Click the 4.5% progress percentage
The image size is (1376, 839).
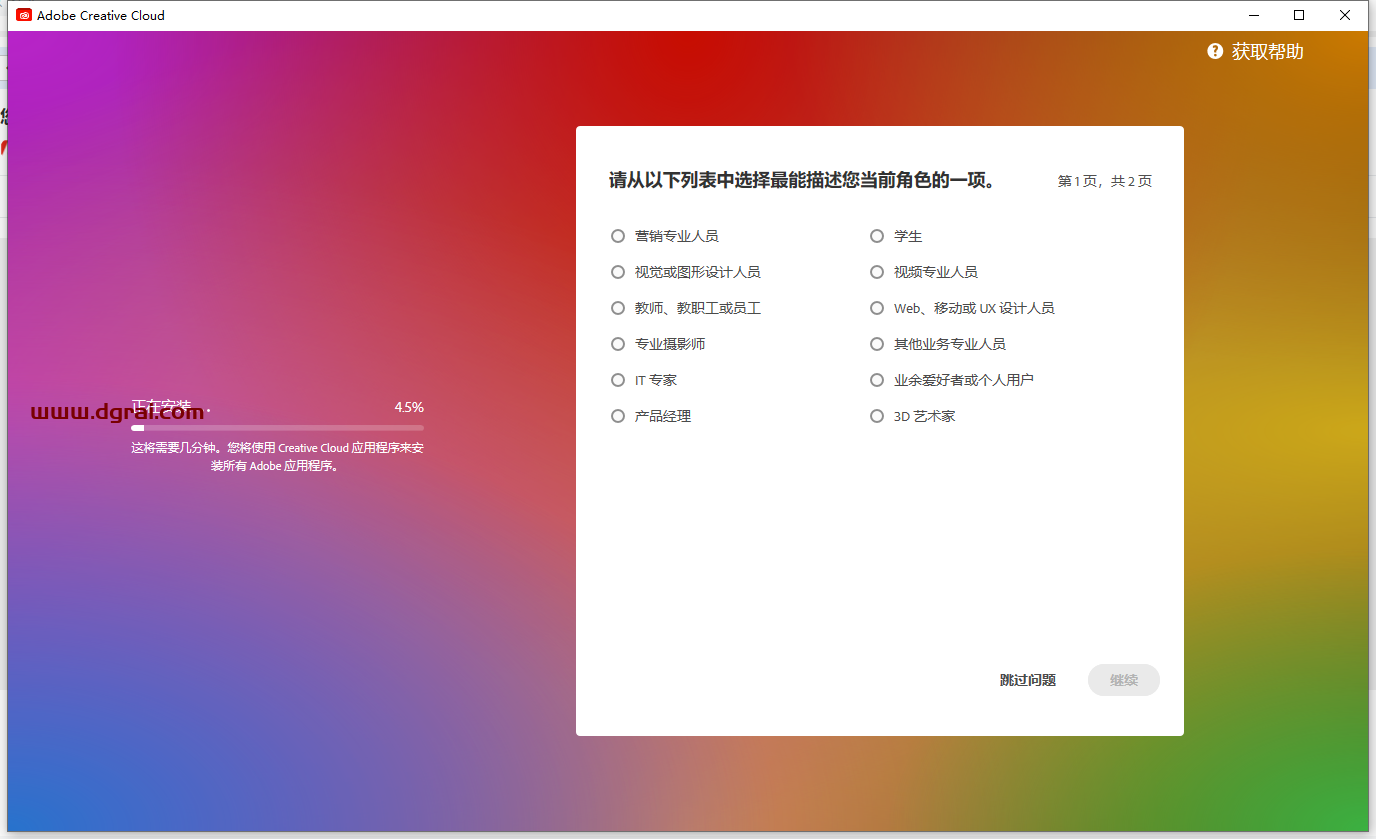click(409, 407)
